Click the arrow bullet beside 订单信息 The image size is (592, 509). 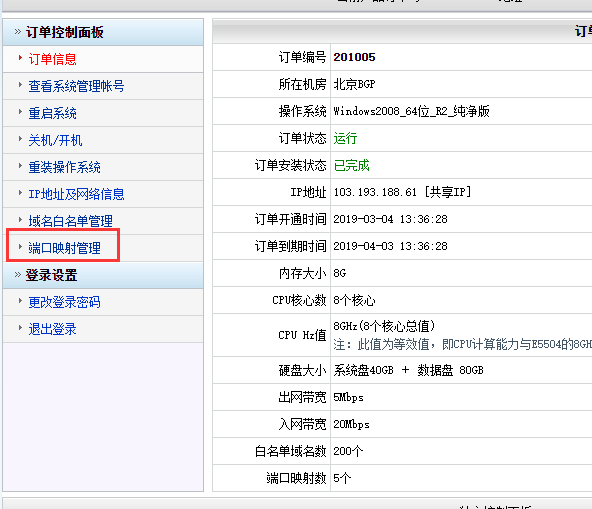point(20,57)
